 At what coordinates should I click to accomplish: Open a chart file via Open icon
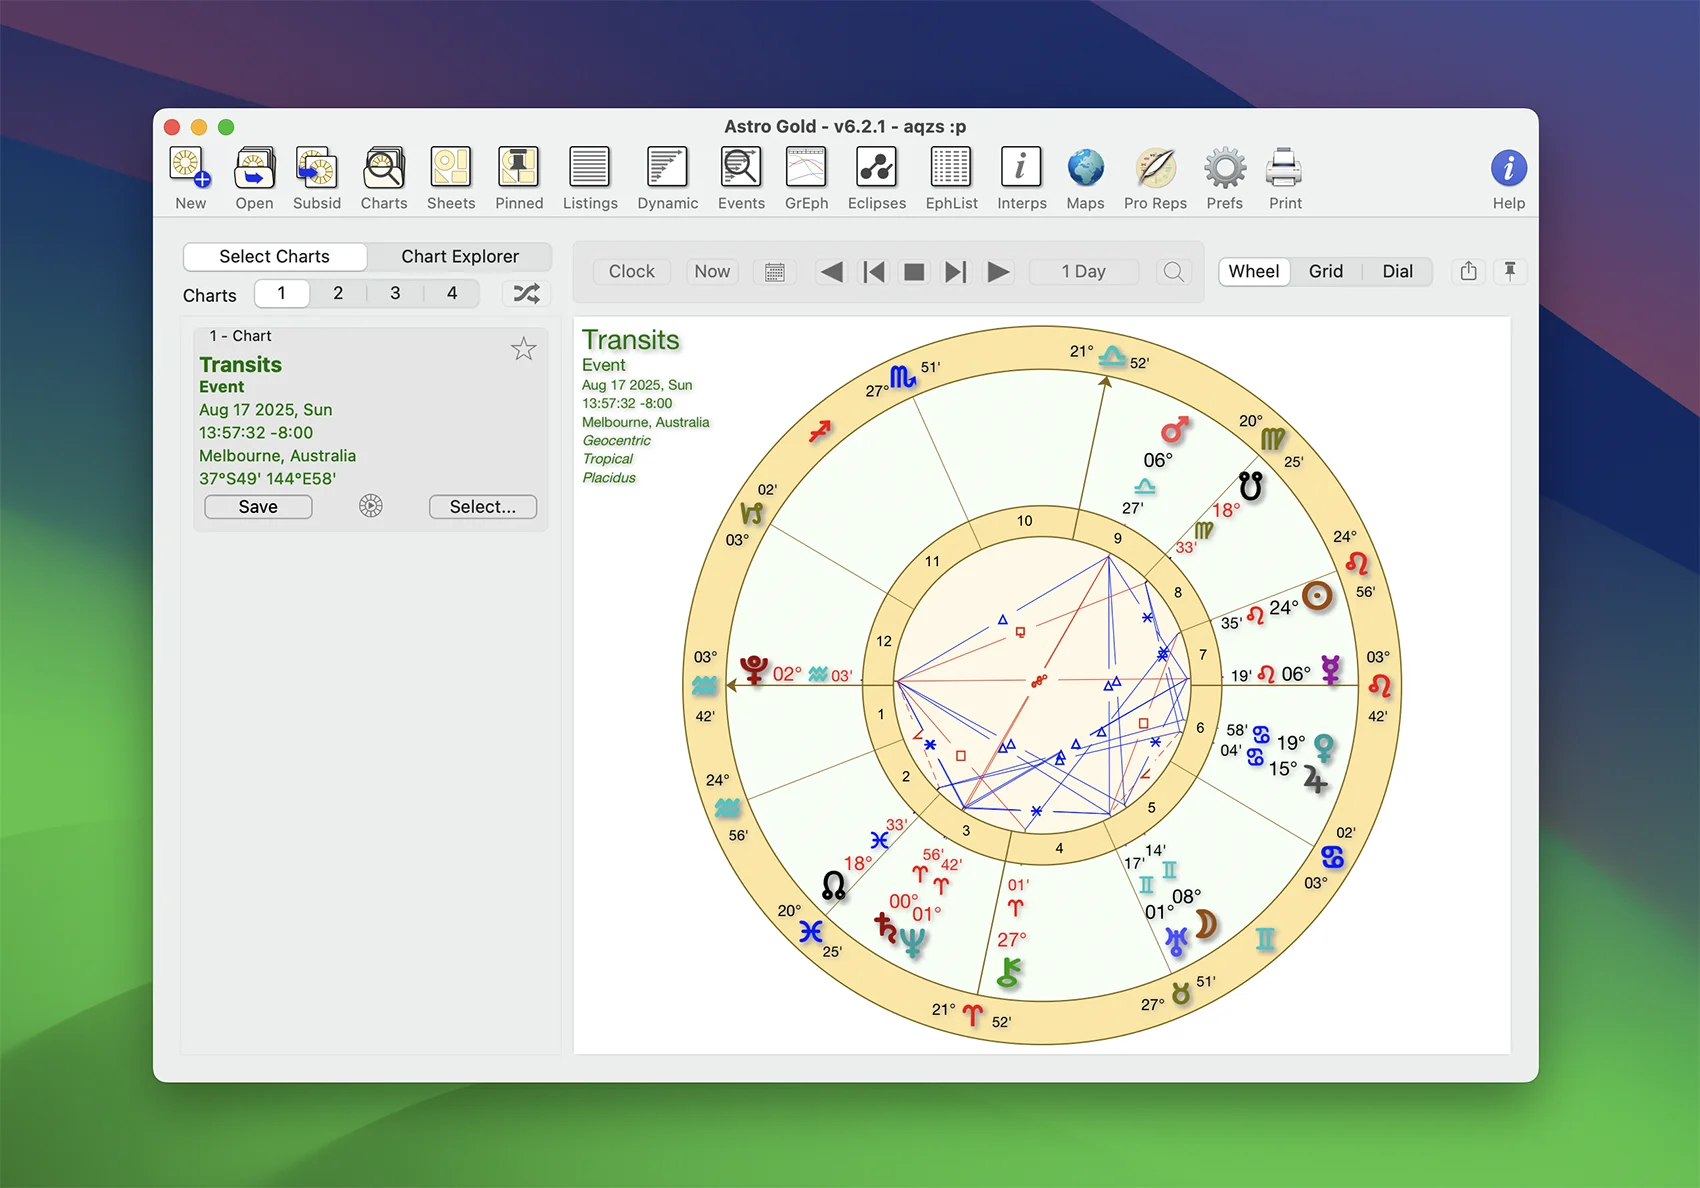254,178
